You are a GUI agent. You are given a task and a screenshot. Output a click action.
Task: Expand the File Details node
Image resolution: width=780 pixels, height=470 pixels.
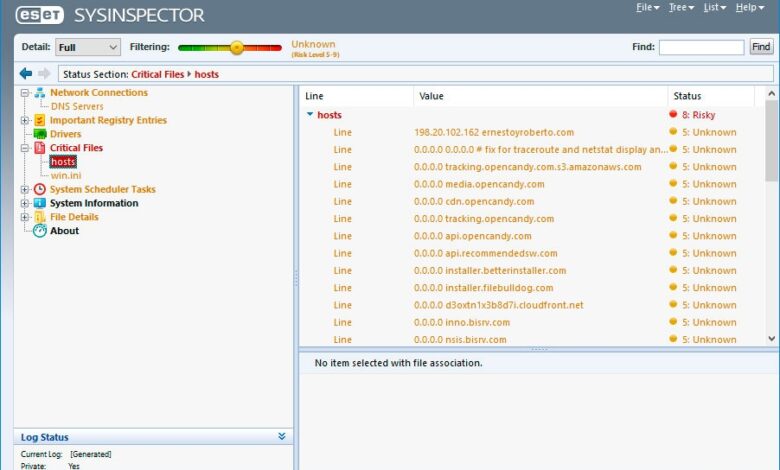click(x=24, y=217)
